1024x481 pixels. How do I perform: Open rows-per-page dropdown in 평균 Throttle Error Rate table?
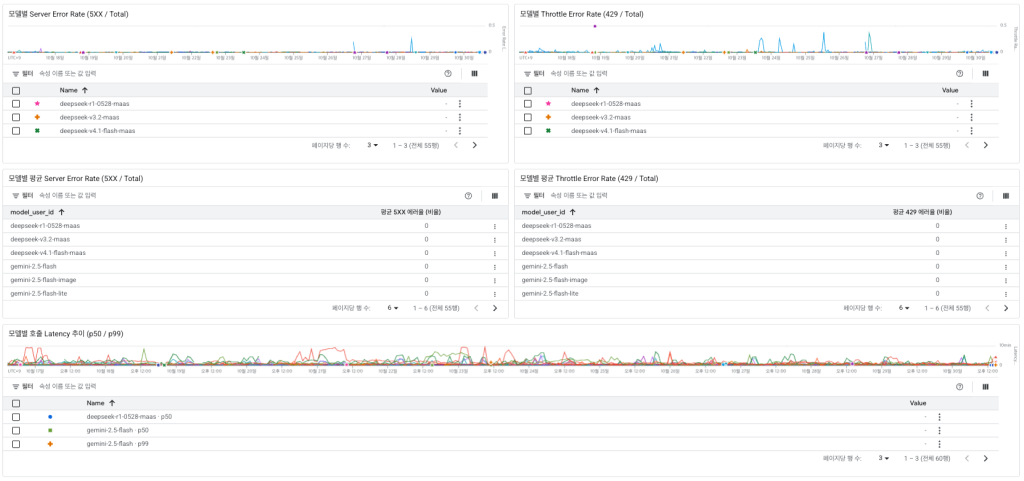click(x=904, y=308)
